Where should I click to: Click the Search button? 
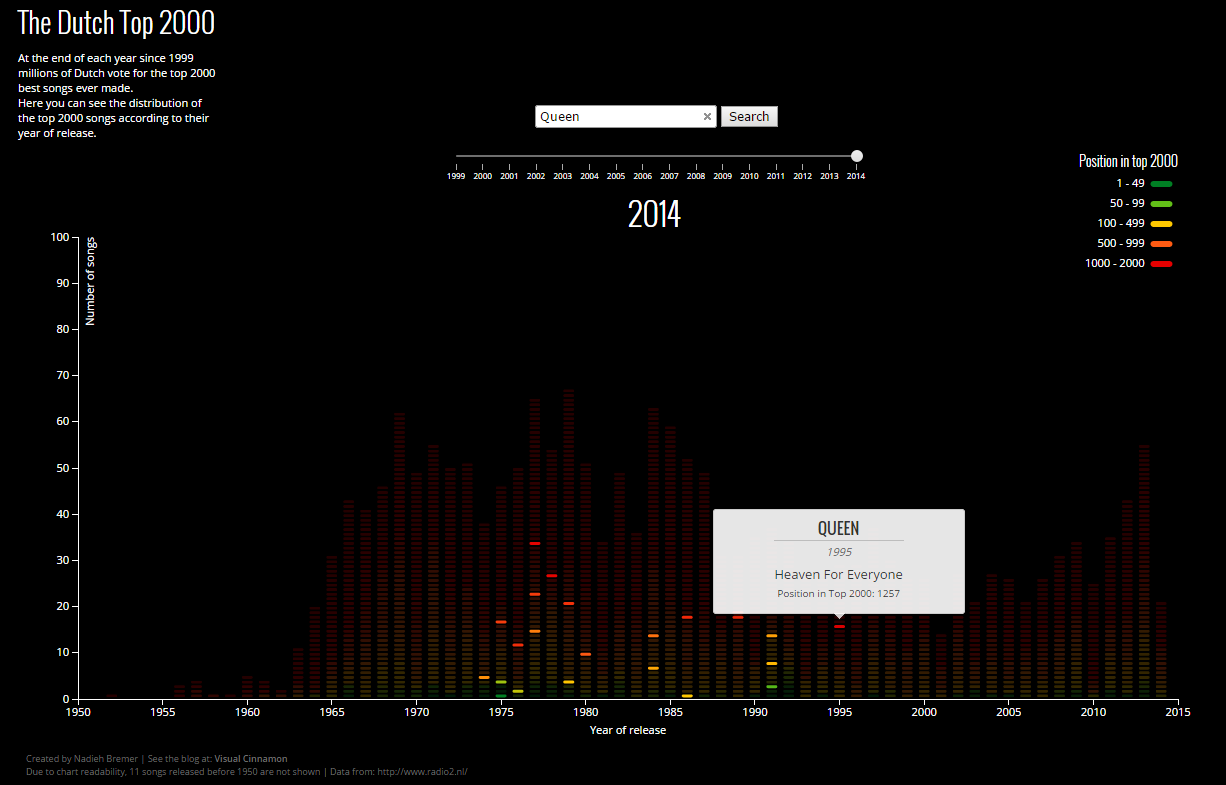pyautogui.click(x=749, y=117)
